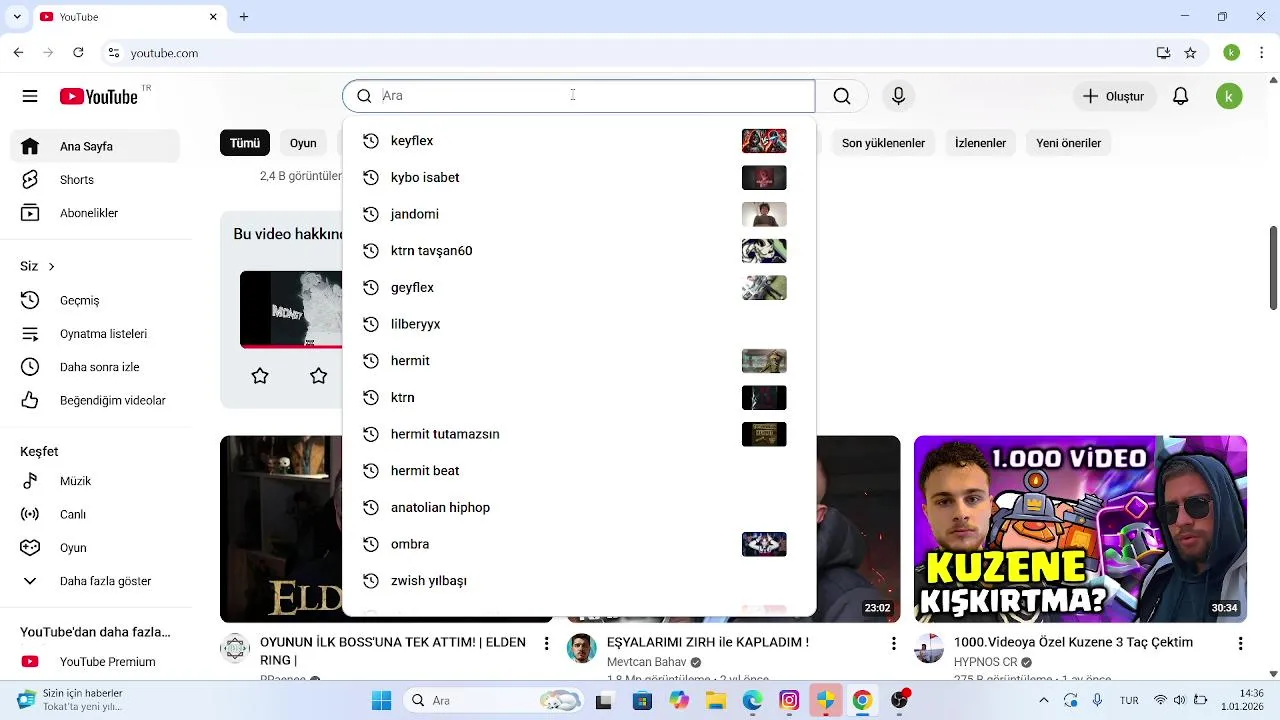Viewport: 1280px width, 720px height.
Task: Open the notifications bell
Action: pyautogui.click(x=1180, y=96)
